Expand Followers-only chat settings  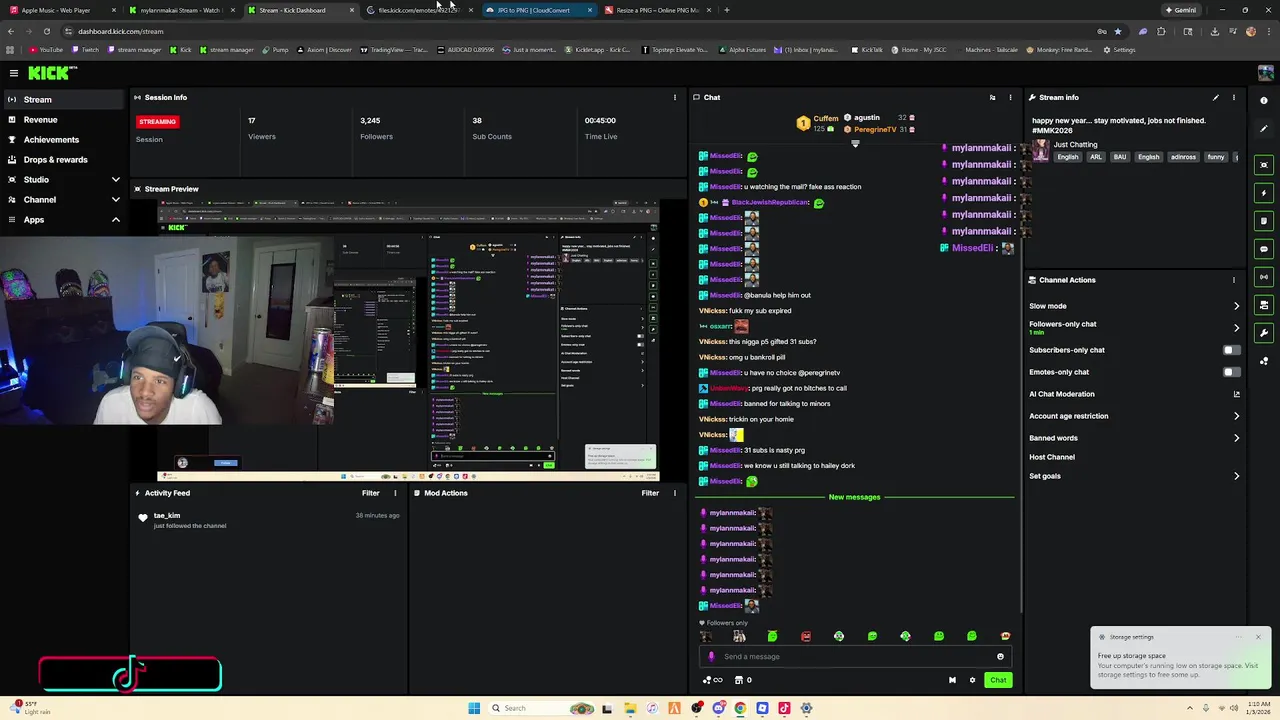1236,328
